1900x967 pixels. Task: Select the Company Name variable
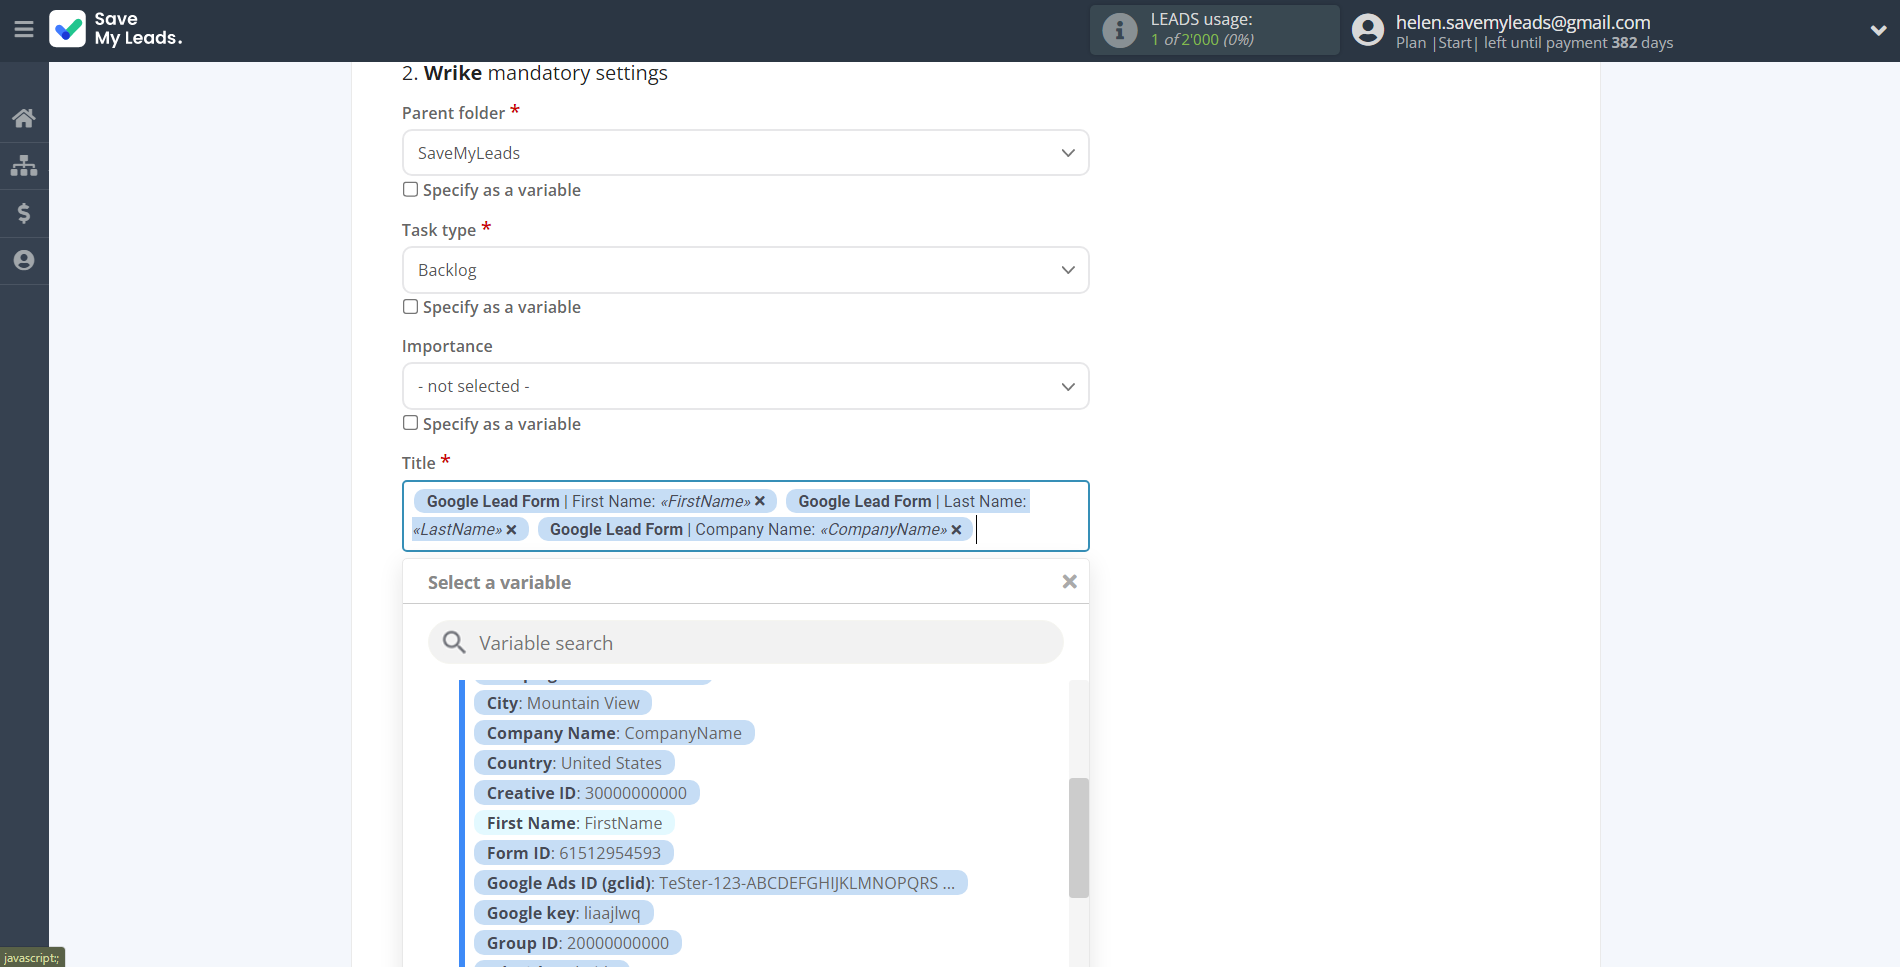[x=614, y=733]
